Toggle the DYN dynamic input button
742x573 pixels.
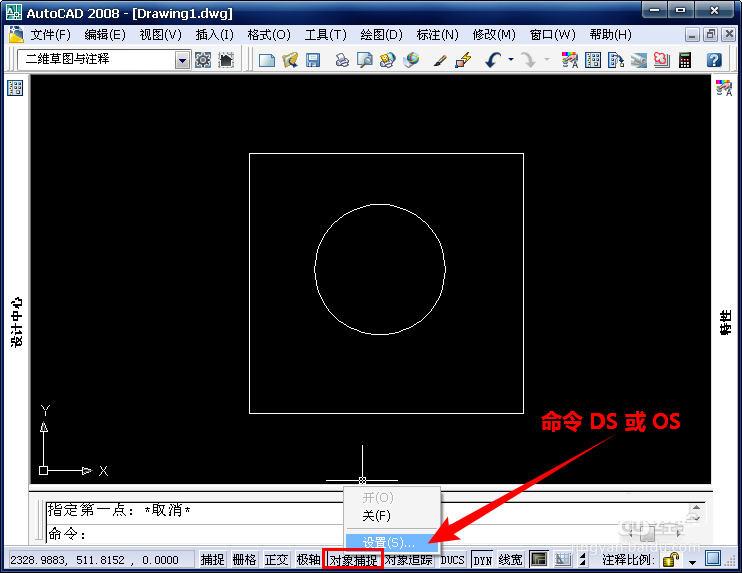tap(482, 560)
